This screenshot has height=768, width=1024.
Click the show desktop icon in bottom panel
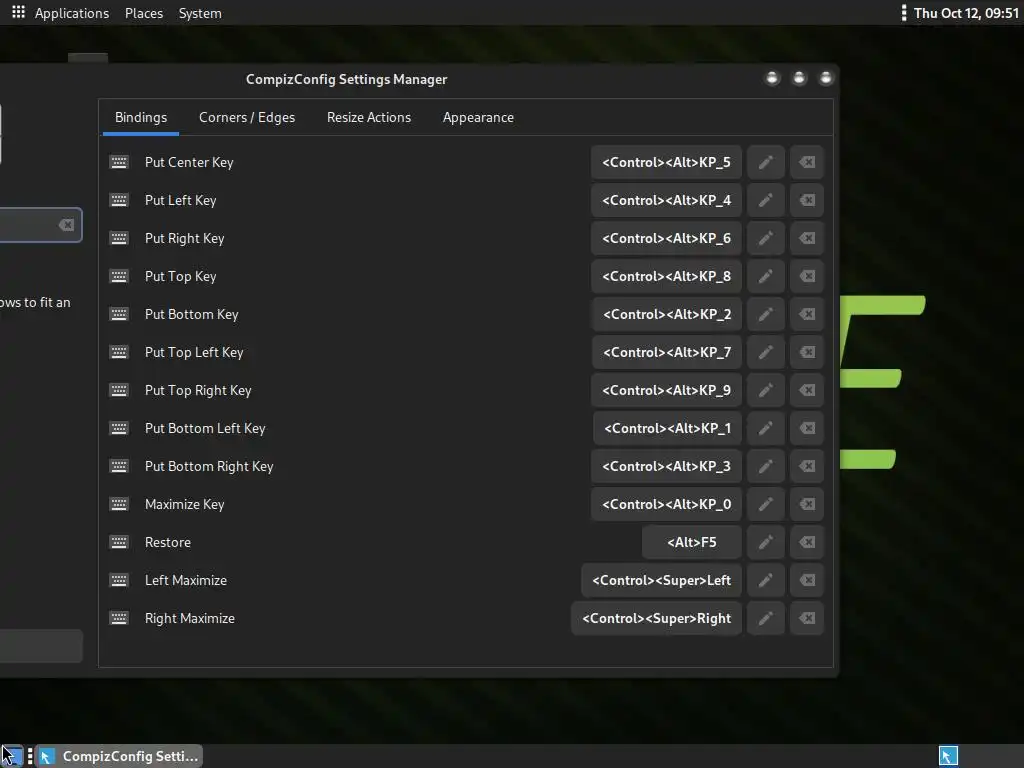coord(12,756)
